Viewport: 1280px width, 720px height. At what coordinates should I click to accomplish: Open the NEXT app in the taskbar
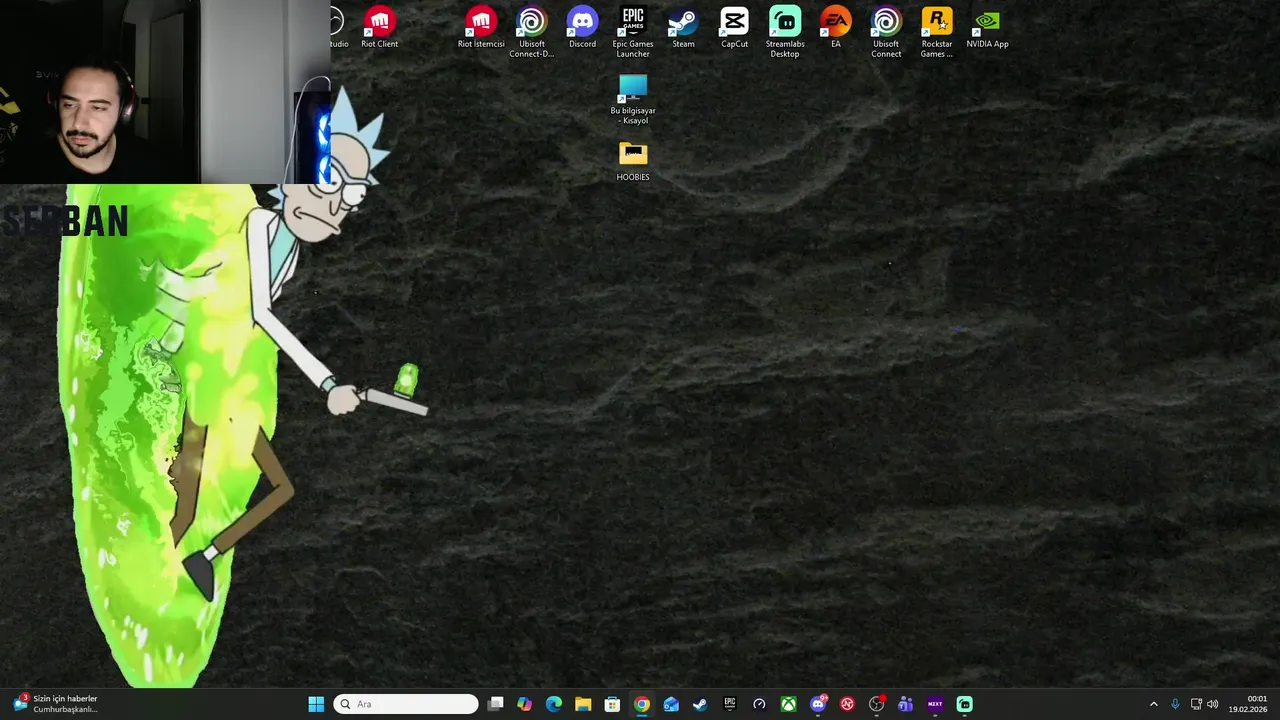click(x=935, y=704)
